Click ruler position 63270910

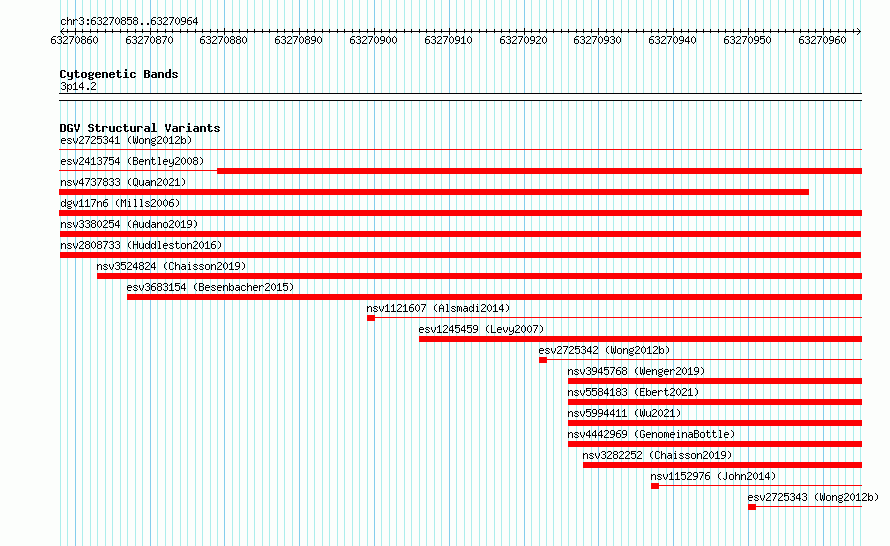point(448,40)
